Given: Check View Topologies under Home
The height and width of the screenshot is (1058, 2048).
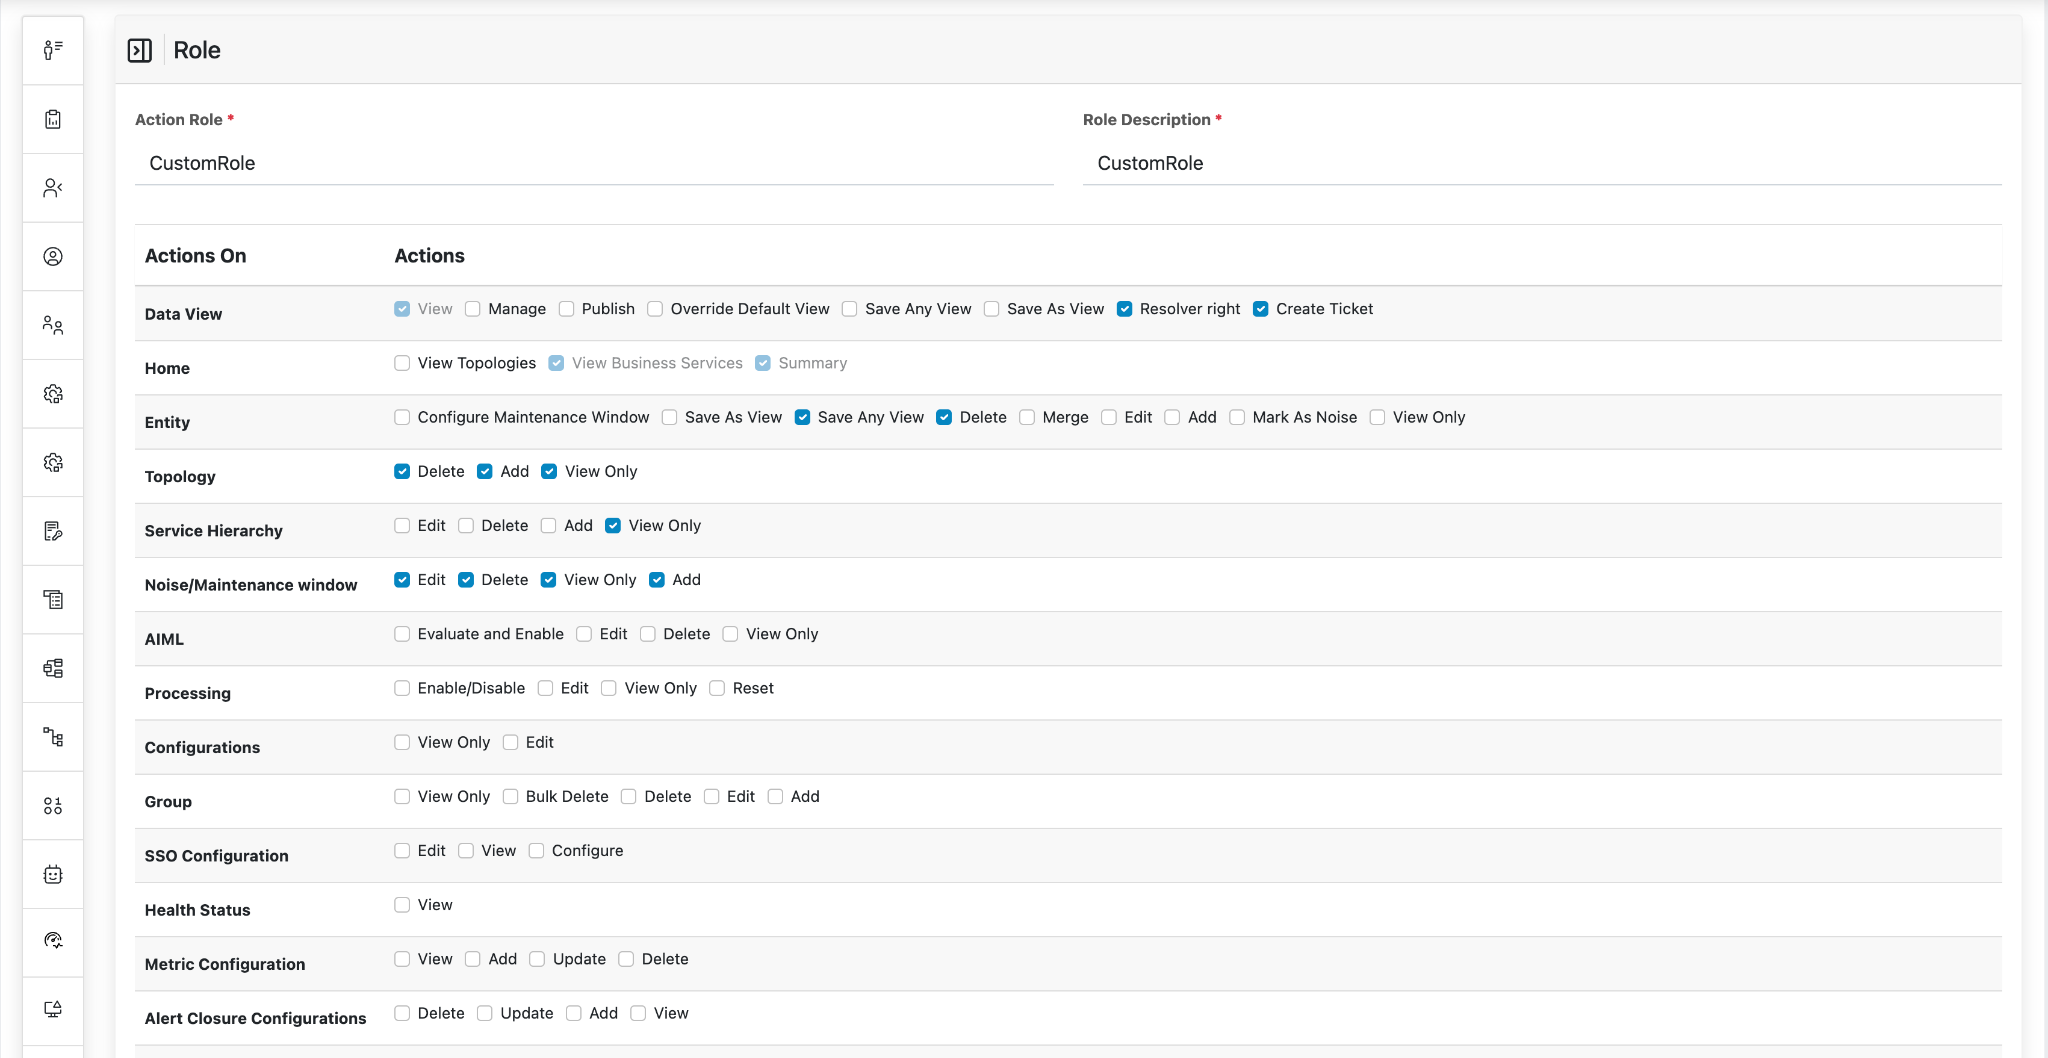Looking at the screenshot, I should coord(402,363).
